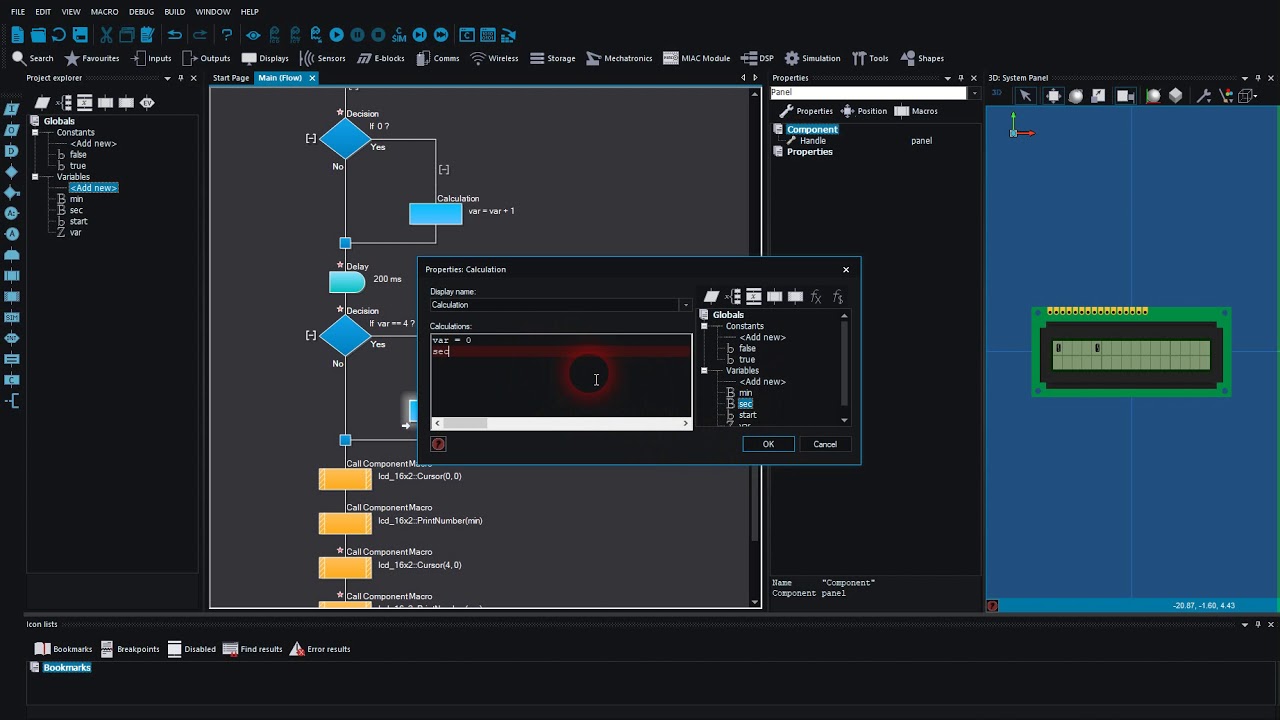Select the 'var = var + 1' Calculation block
Screen dimensions: 1280x720
(436, 214)
